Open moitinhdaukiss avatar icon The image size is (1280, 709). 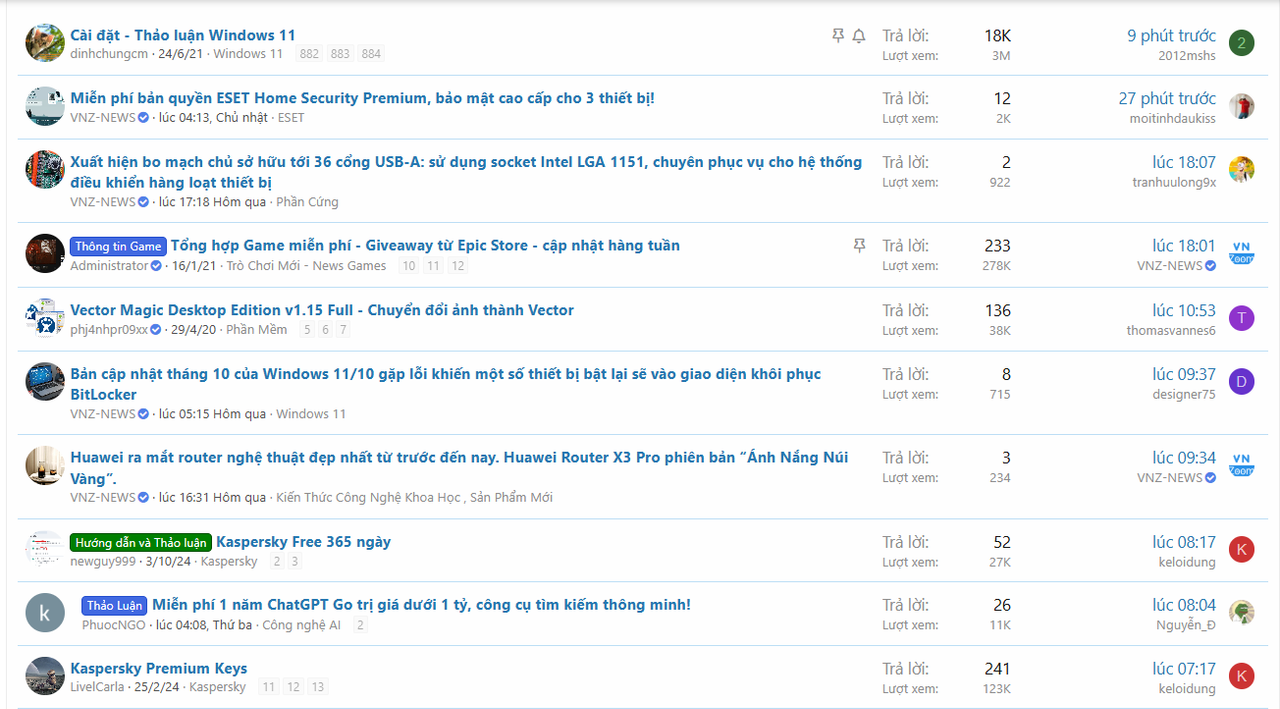point(1241,106)
